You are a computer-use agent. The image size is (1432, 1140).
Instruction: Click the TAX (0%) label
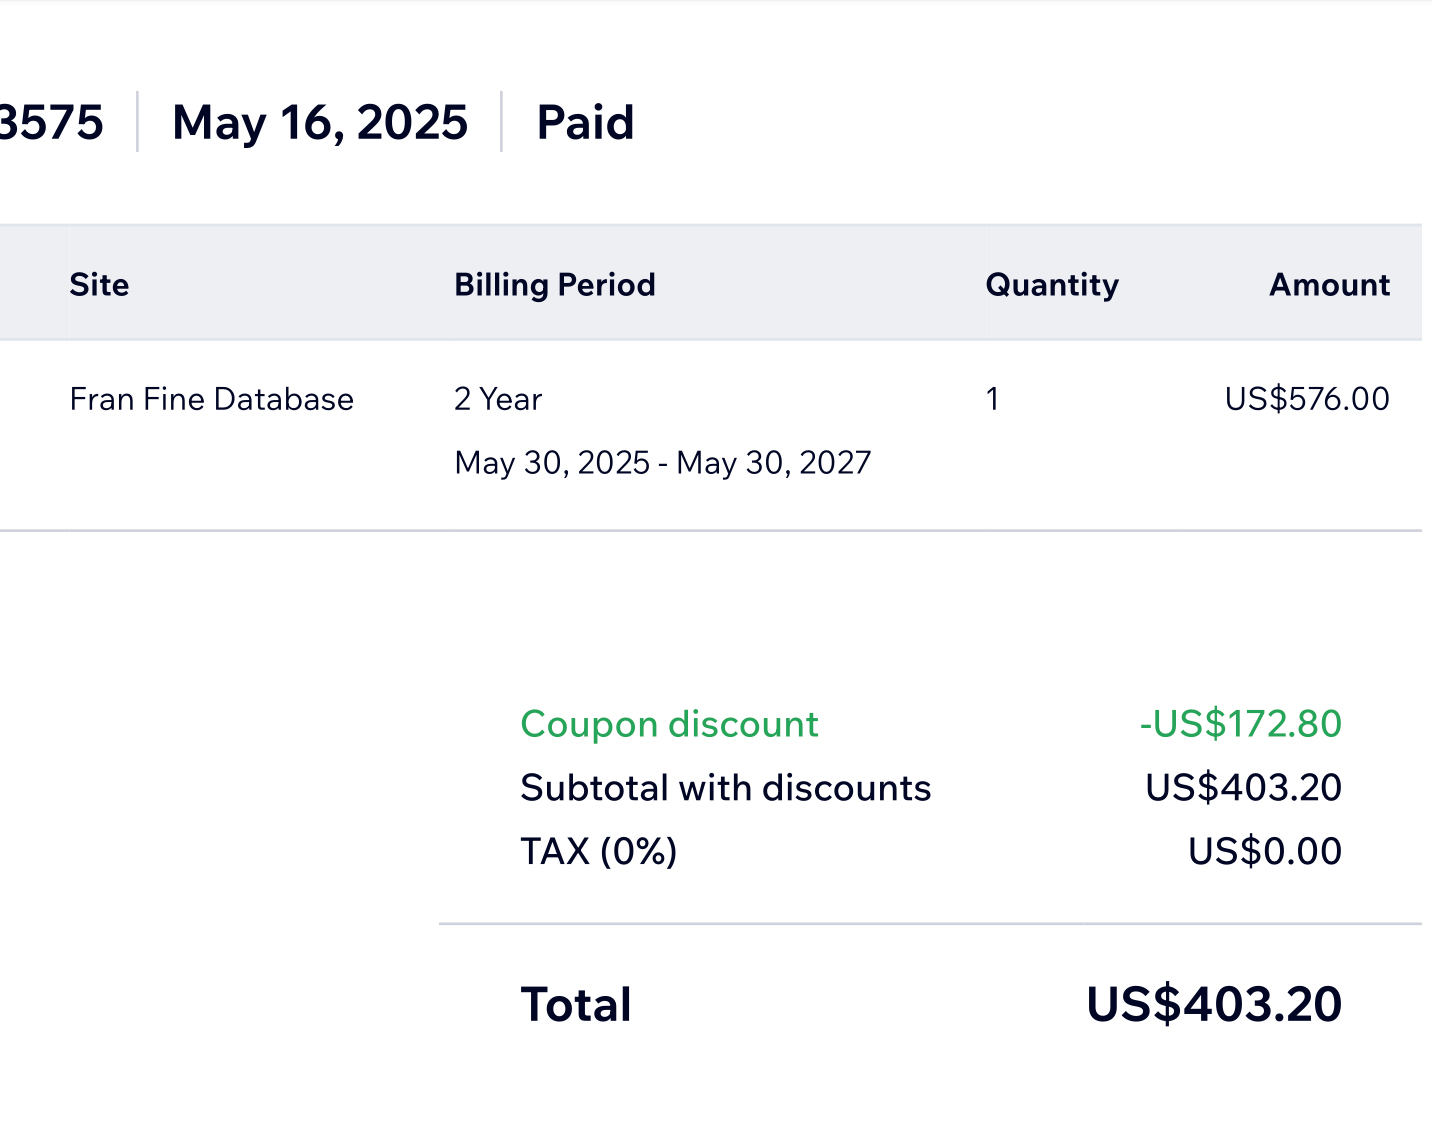[x=599, y=852]
